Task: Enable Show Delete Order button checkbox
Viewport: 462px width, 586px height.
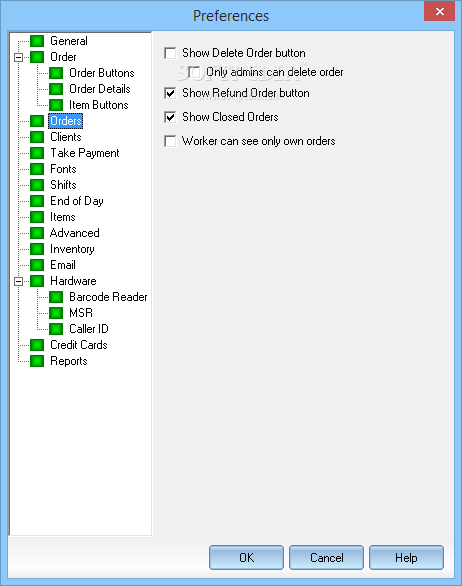Action: pos(170,53)
